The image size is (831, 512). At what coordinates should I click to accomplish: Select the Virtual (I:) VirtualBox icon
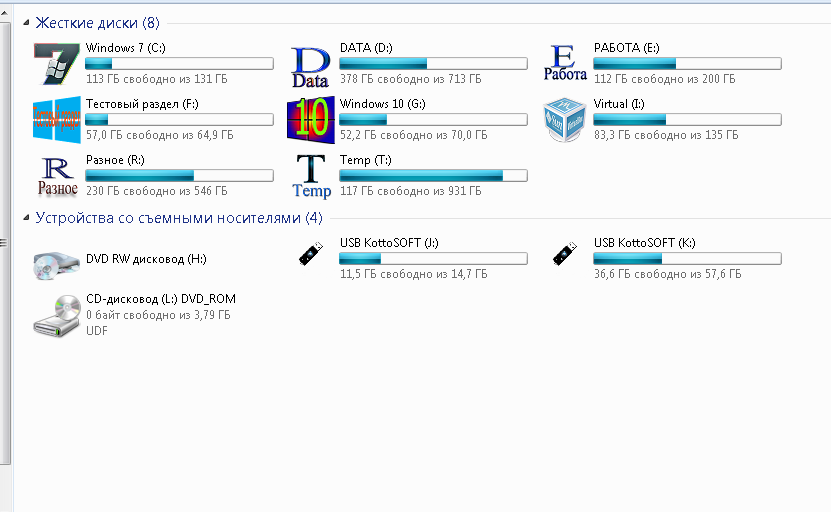[x=564, y=120]
